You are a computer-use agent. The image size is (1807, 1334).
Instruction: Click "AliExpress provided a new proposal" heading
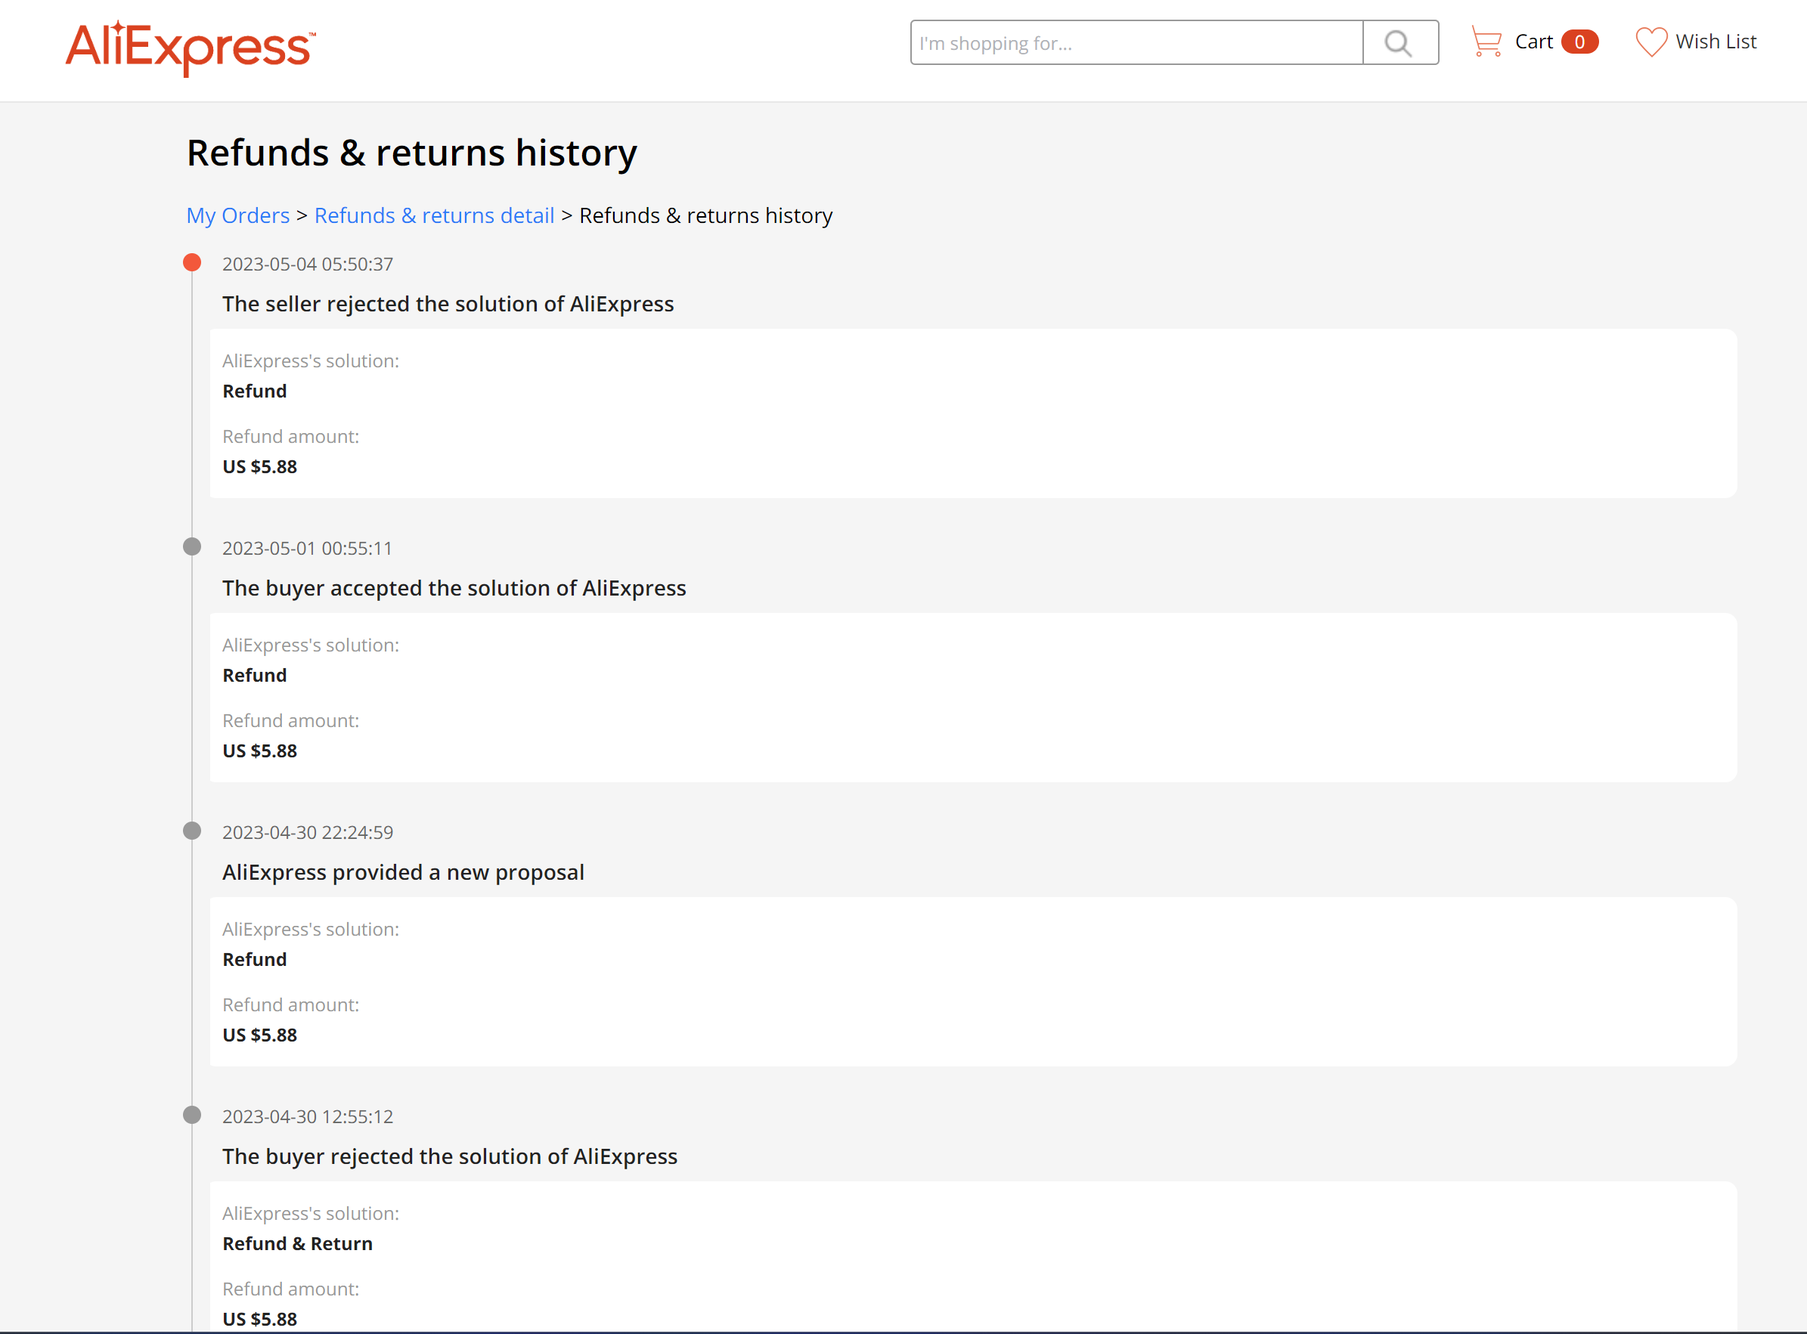(x=403, y=872)
